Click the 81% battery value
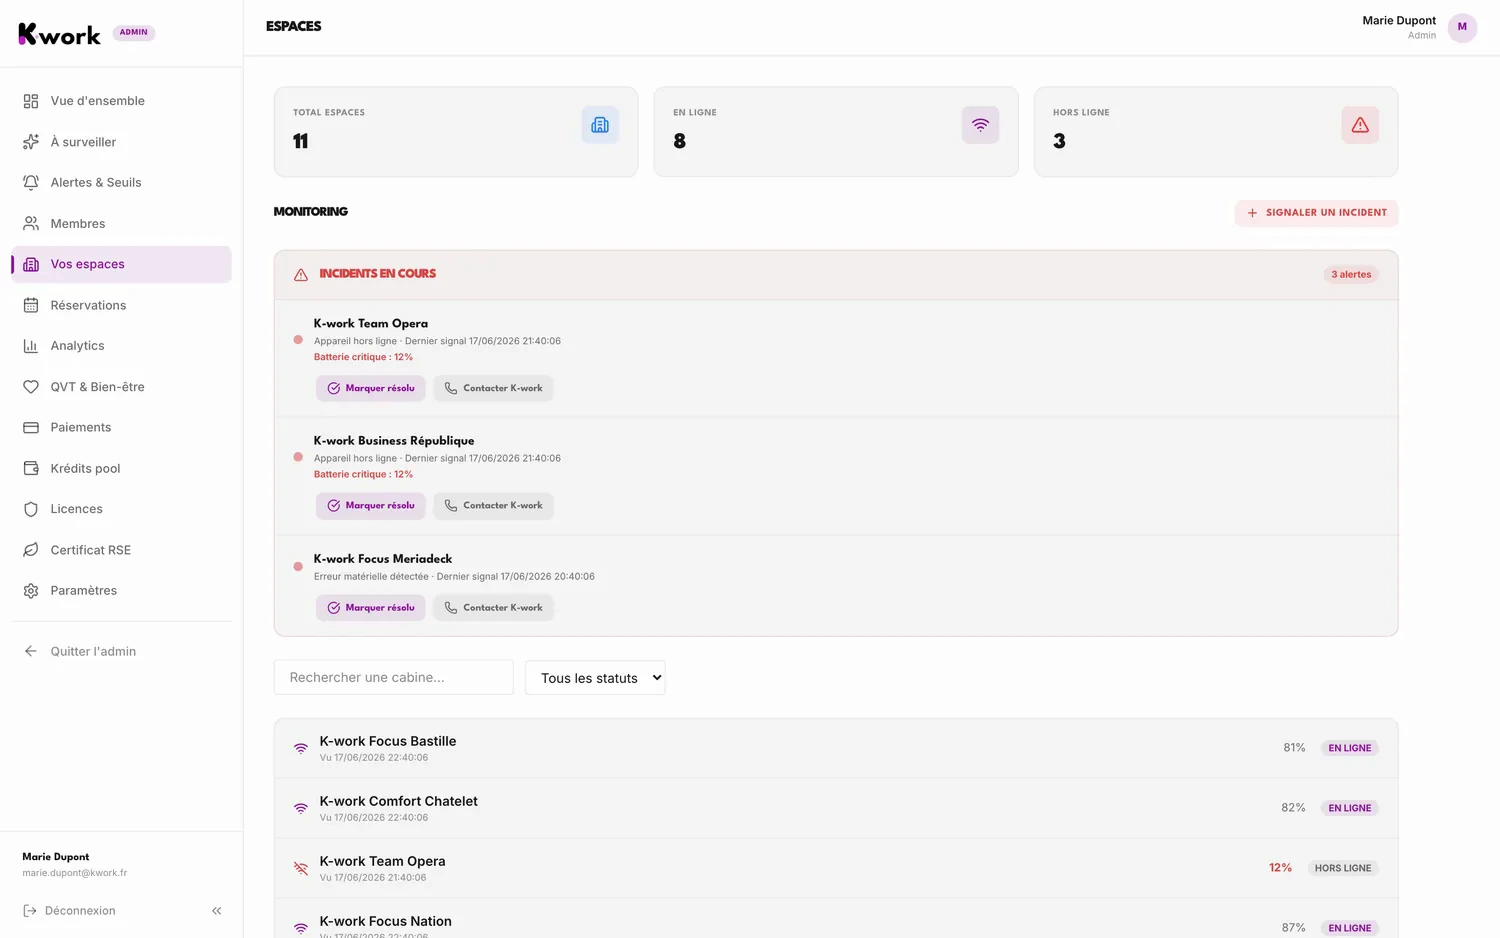The height and width of the screenshot is (938, 1500). pos(1295,748)
